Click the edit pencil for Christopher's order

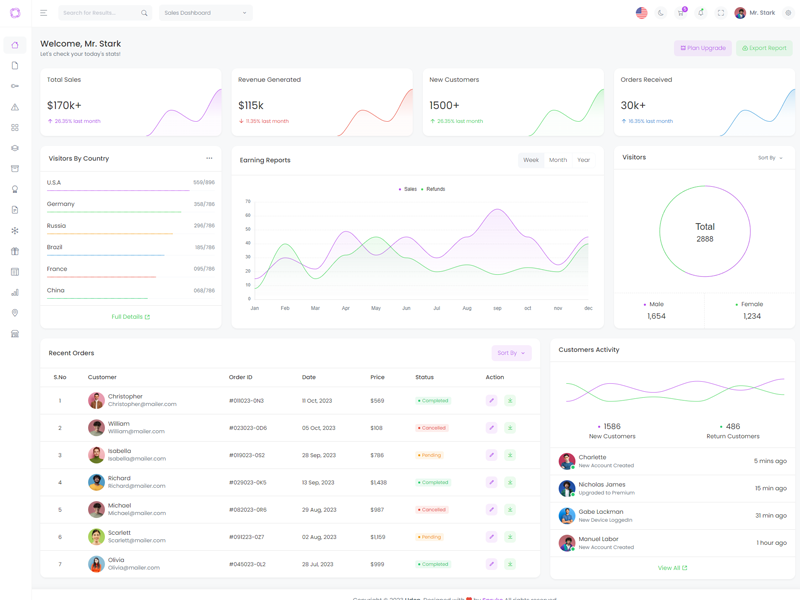pos(491,401)
